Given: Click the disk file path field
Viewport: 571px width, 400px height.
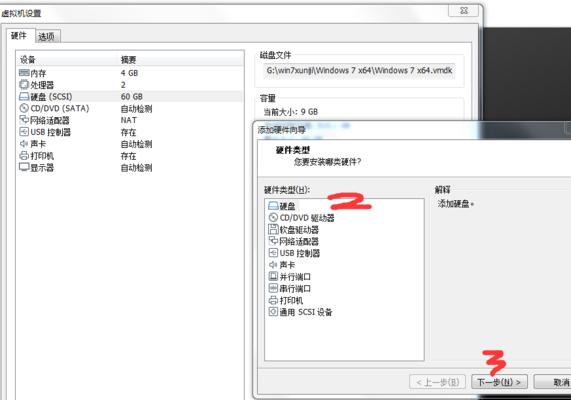Looking at the screenshot, I should pyautogui.click(x=359, y=70).
